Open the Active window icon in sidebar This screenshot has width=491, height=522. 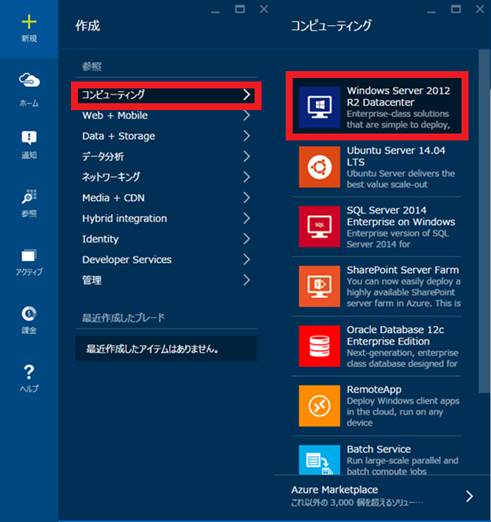tap(29, 256)
